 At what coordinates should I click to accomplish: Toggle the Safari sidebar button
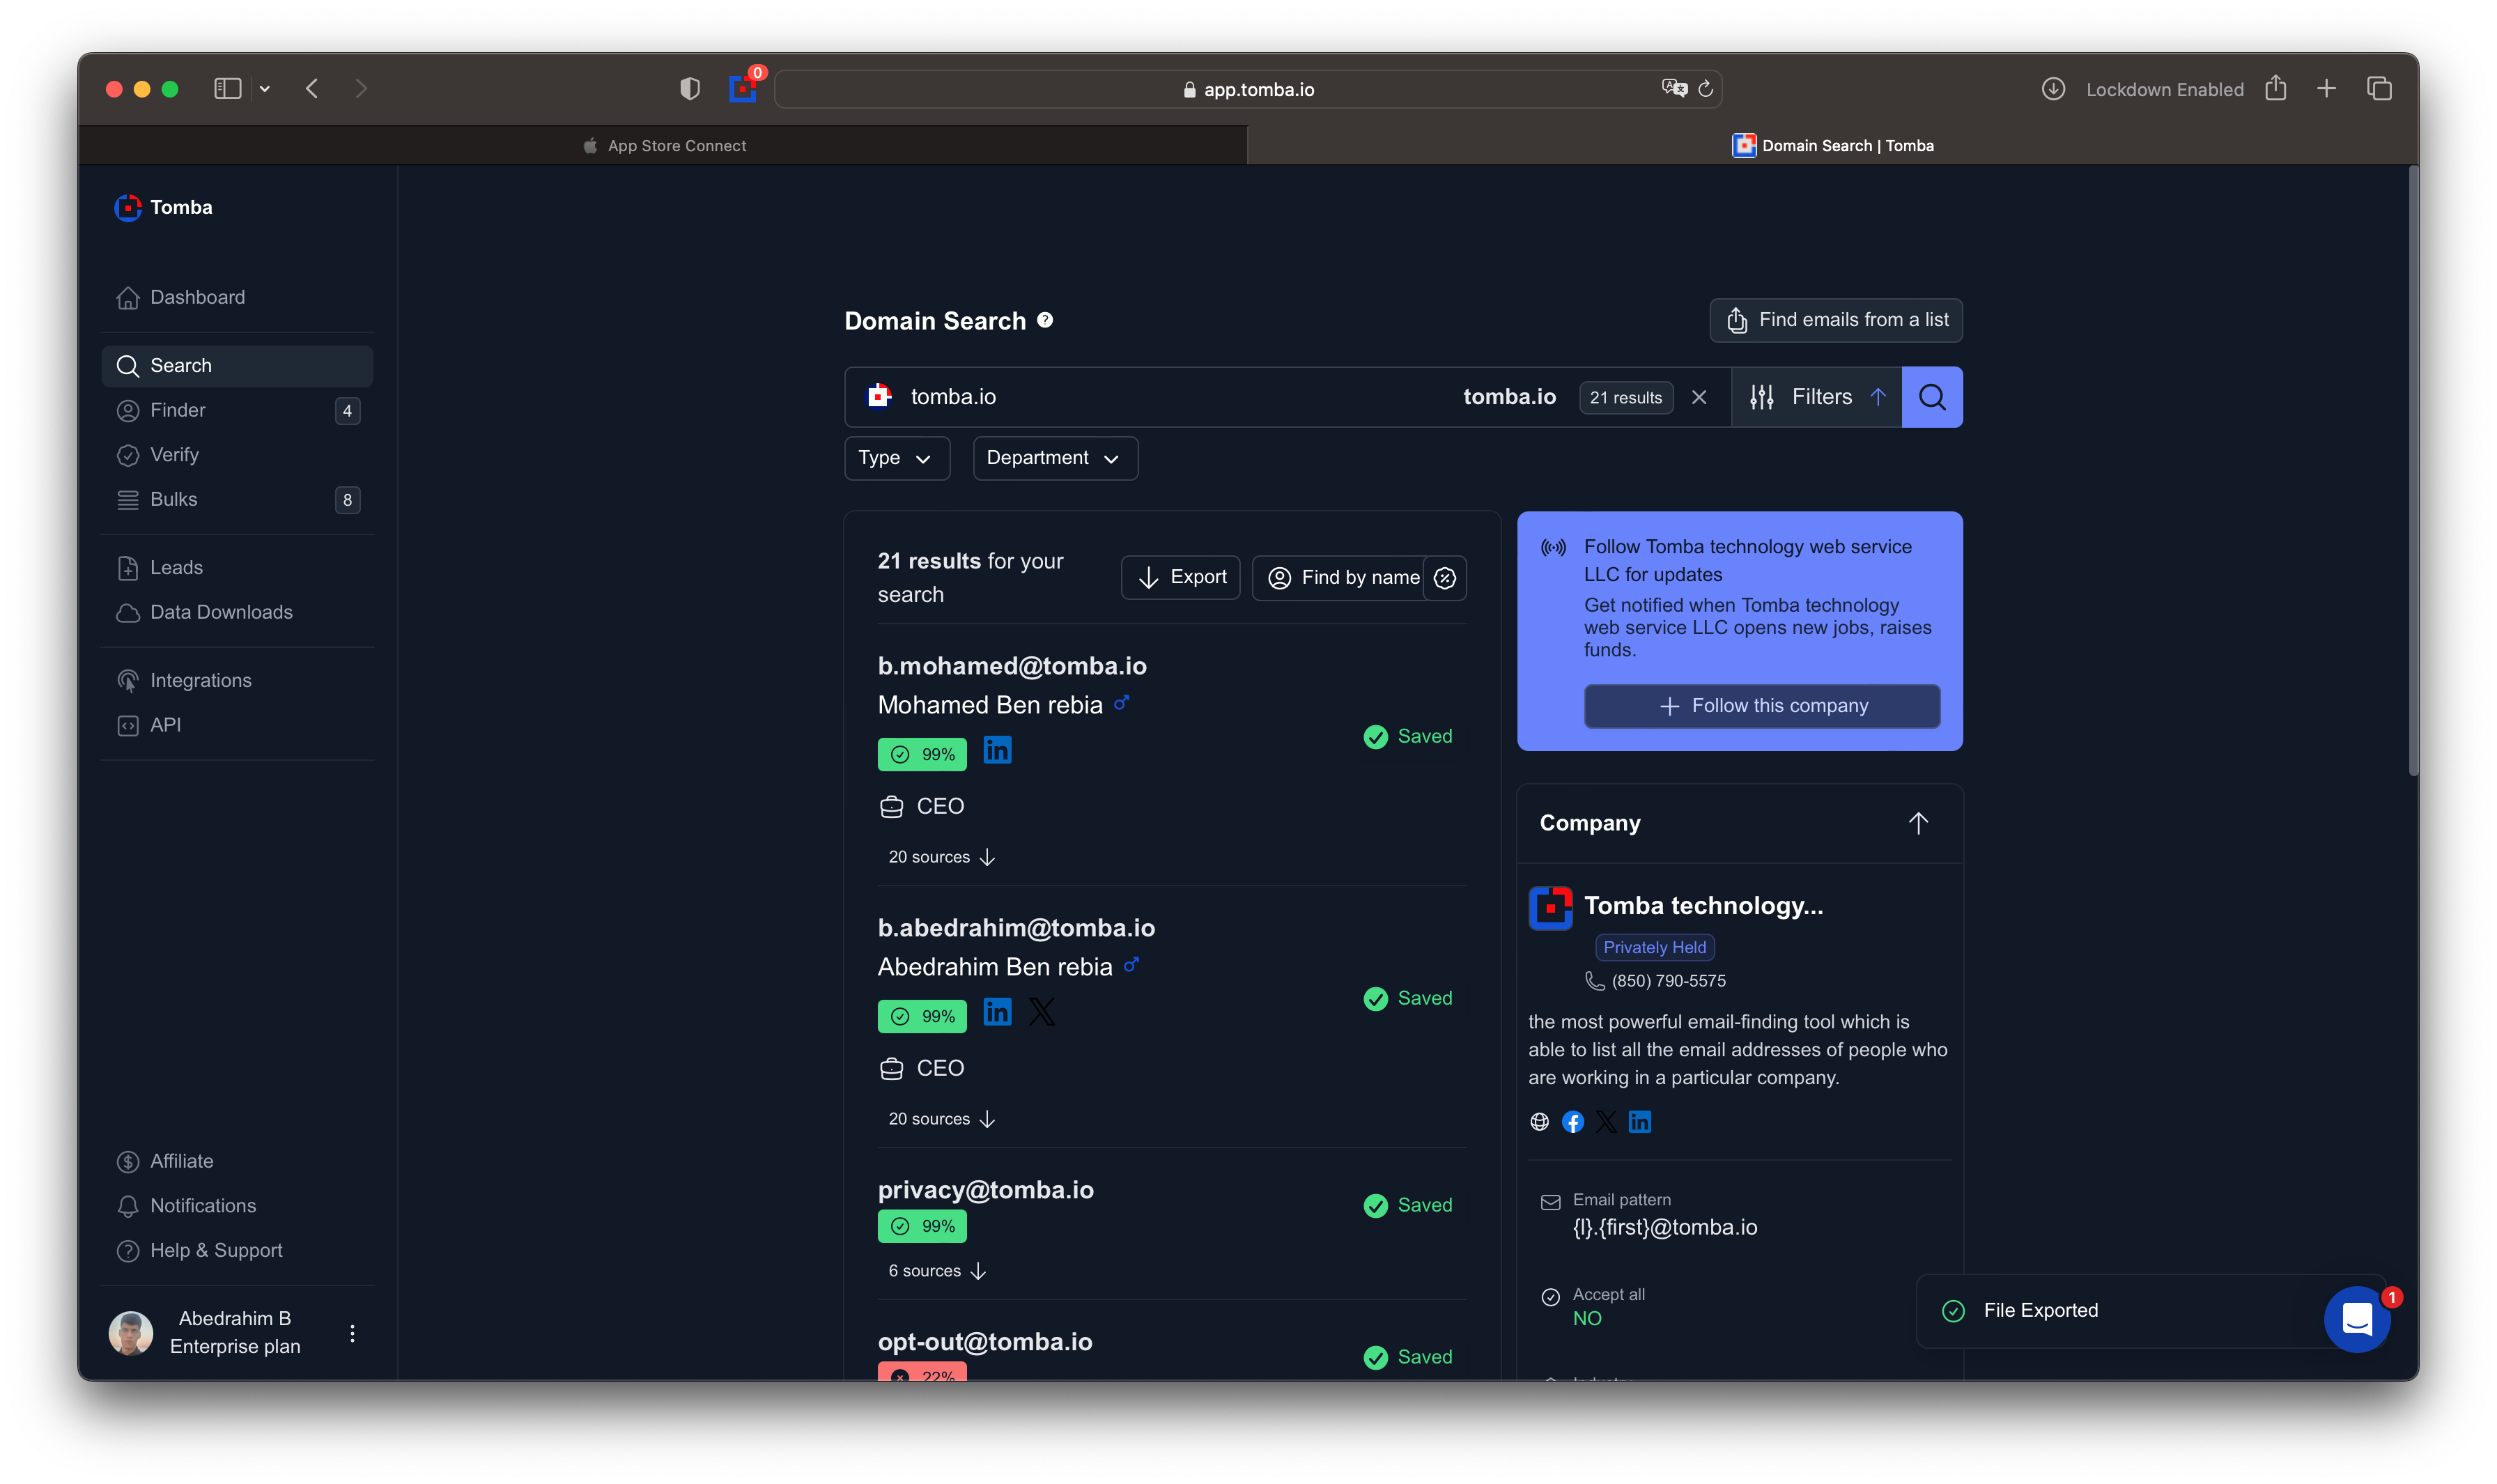(x=228, y=89)
